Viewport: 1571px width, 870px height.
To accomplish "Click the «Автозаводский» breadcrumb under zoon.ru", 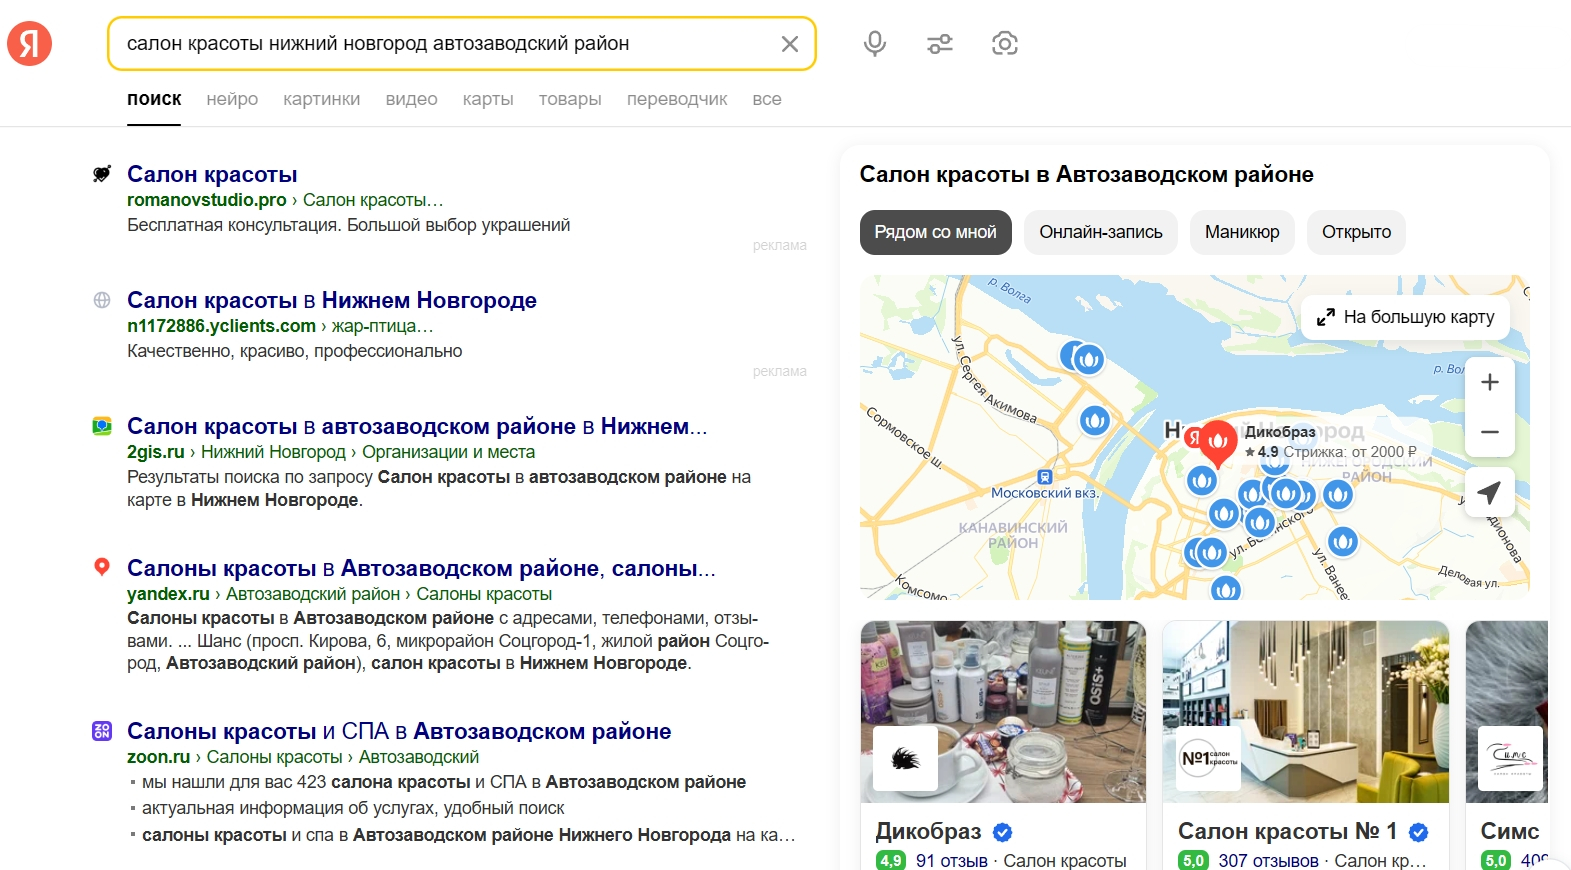I will pos(419,757).
